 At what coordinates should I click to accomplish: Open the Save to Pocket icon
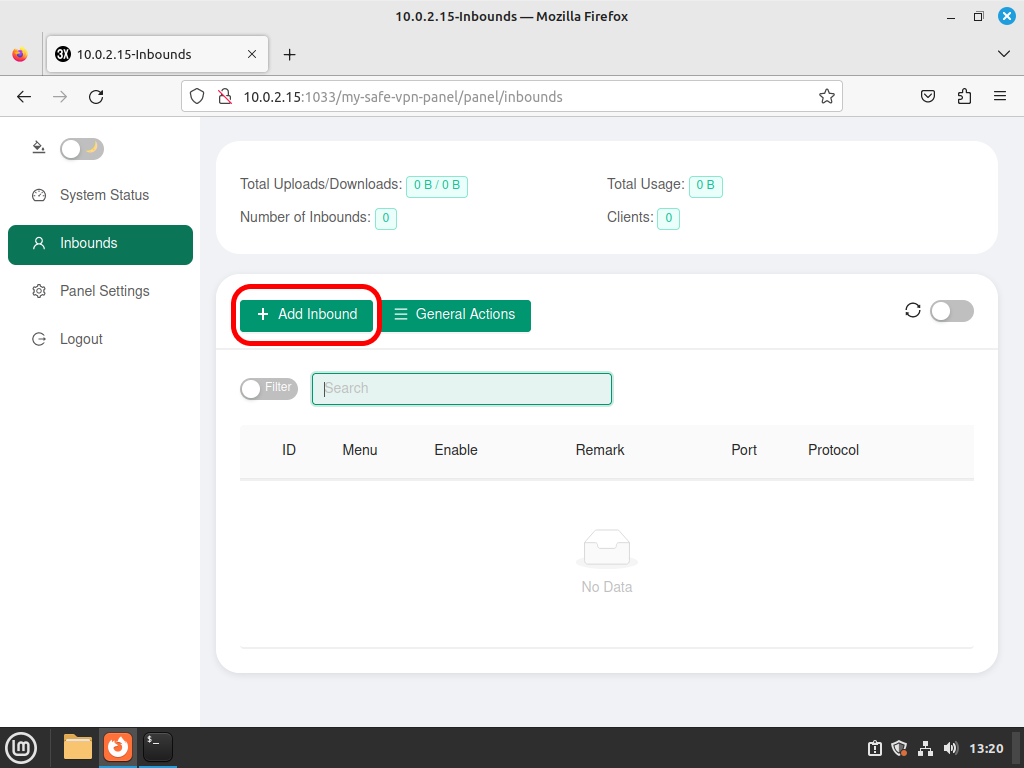(x=927, y=97)
